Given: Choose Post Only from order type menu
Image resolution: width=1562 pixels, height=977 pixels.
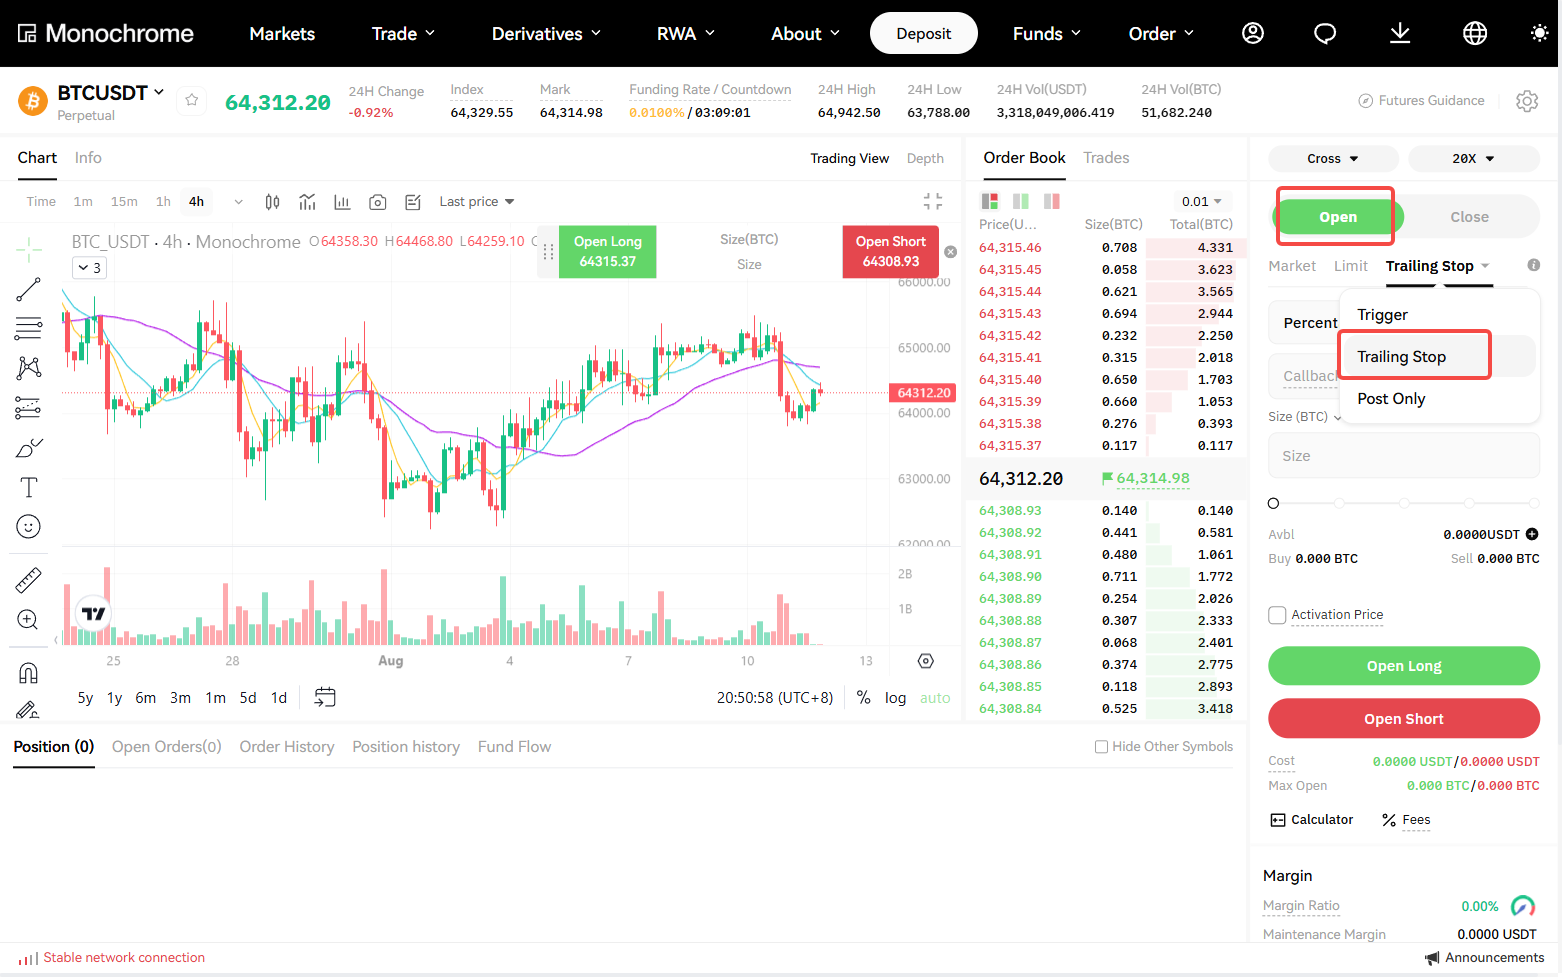Looking at the screenshot, I should pyautogui.click(x=1391, y=399).
